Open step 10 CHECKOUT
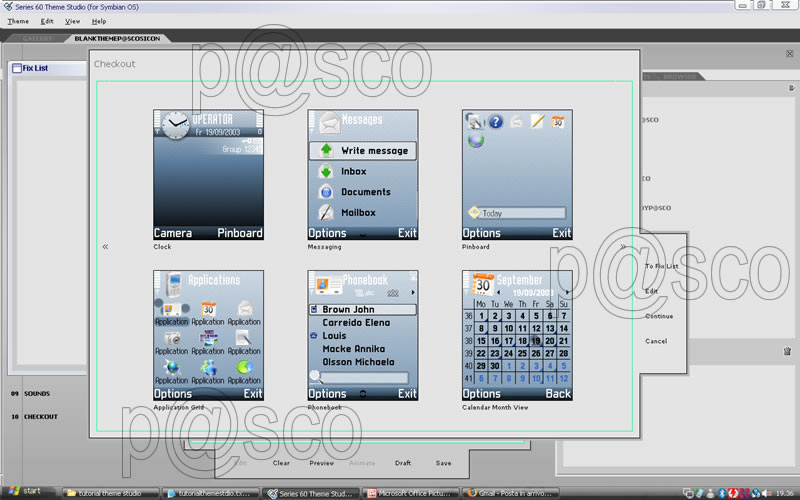Viewport: 800px width, 500px height. pos(34,417)
